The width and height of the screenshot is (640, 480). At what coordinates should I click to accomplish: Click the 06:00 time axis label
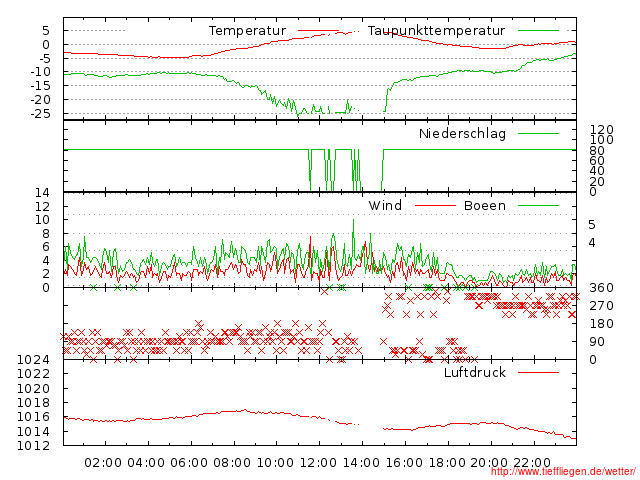click(189, 463)
